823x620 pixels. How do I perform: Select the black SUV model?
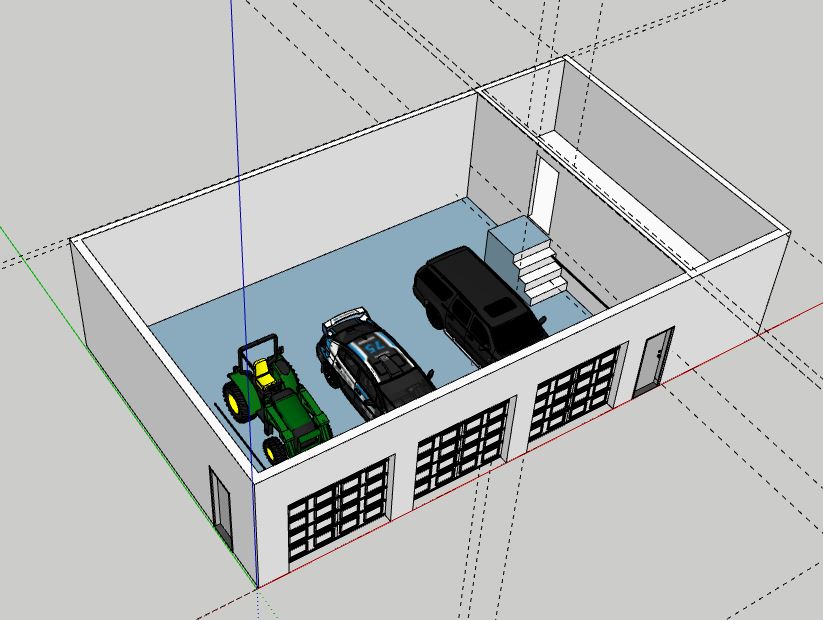(x=478, y=306)
